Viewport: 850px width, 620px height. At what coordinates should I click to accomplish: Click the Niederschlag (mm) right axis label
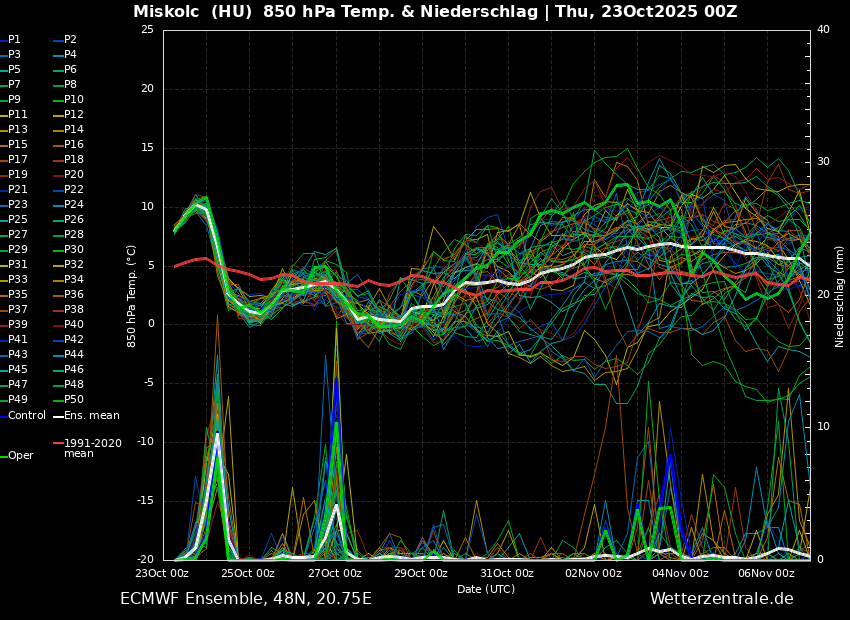pyautogui.click(x=840, y=296)
